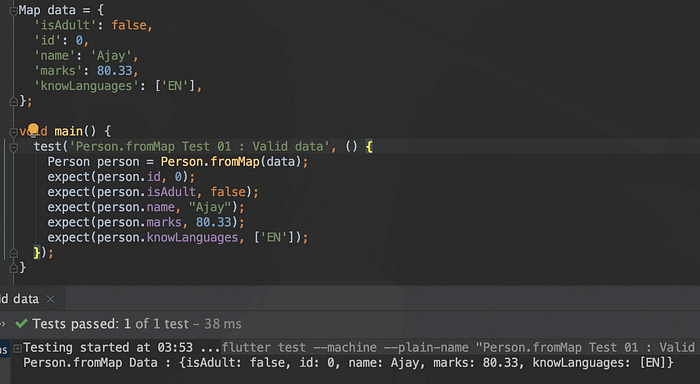The height and width of the screenshot is (384, 700).
Task: Click the green check mark beside Tests passed
Action: [21, 323]
